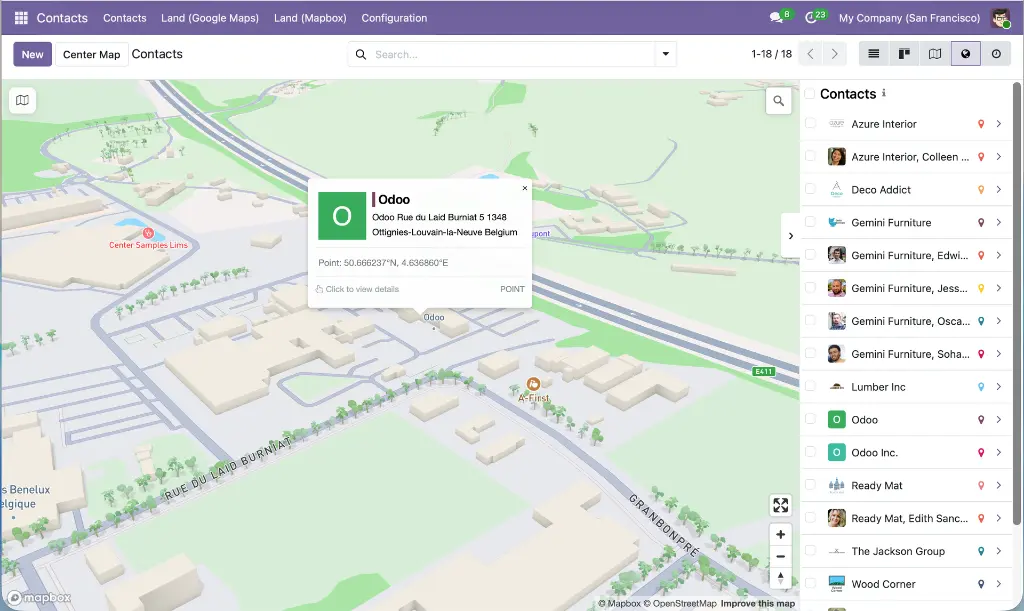Switch to list view icon
Image resolution: width=1024 pixels, height=611 pixels.
873,54
